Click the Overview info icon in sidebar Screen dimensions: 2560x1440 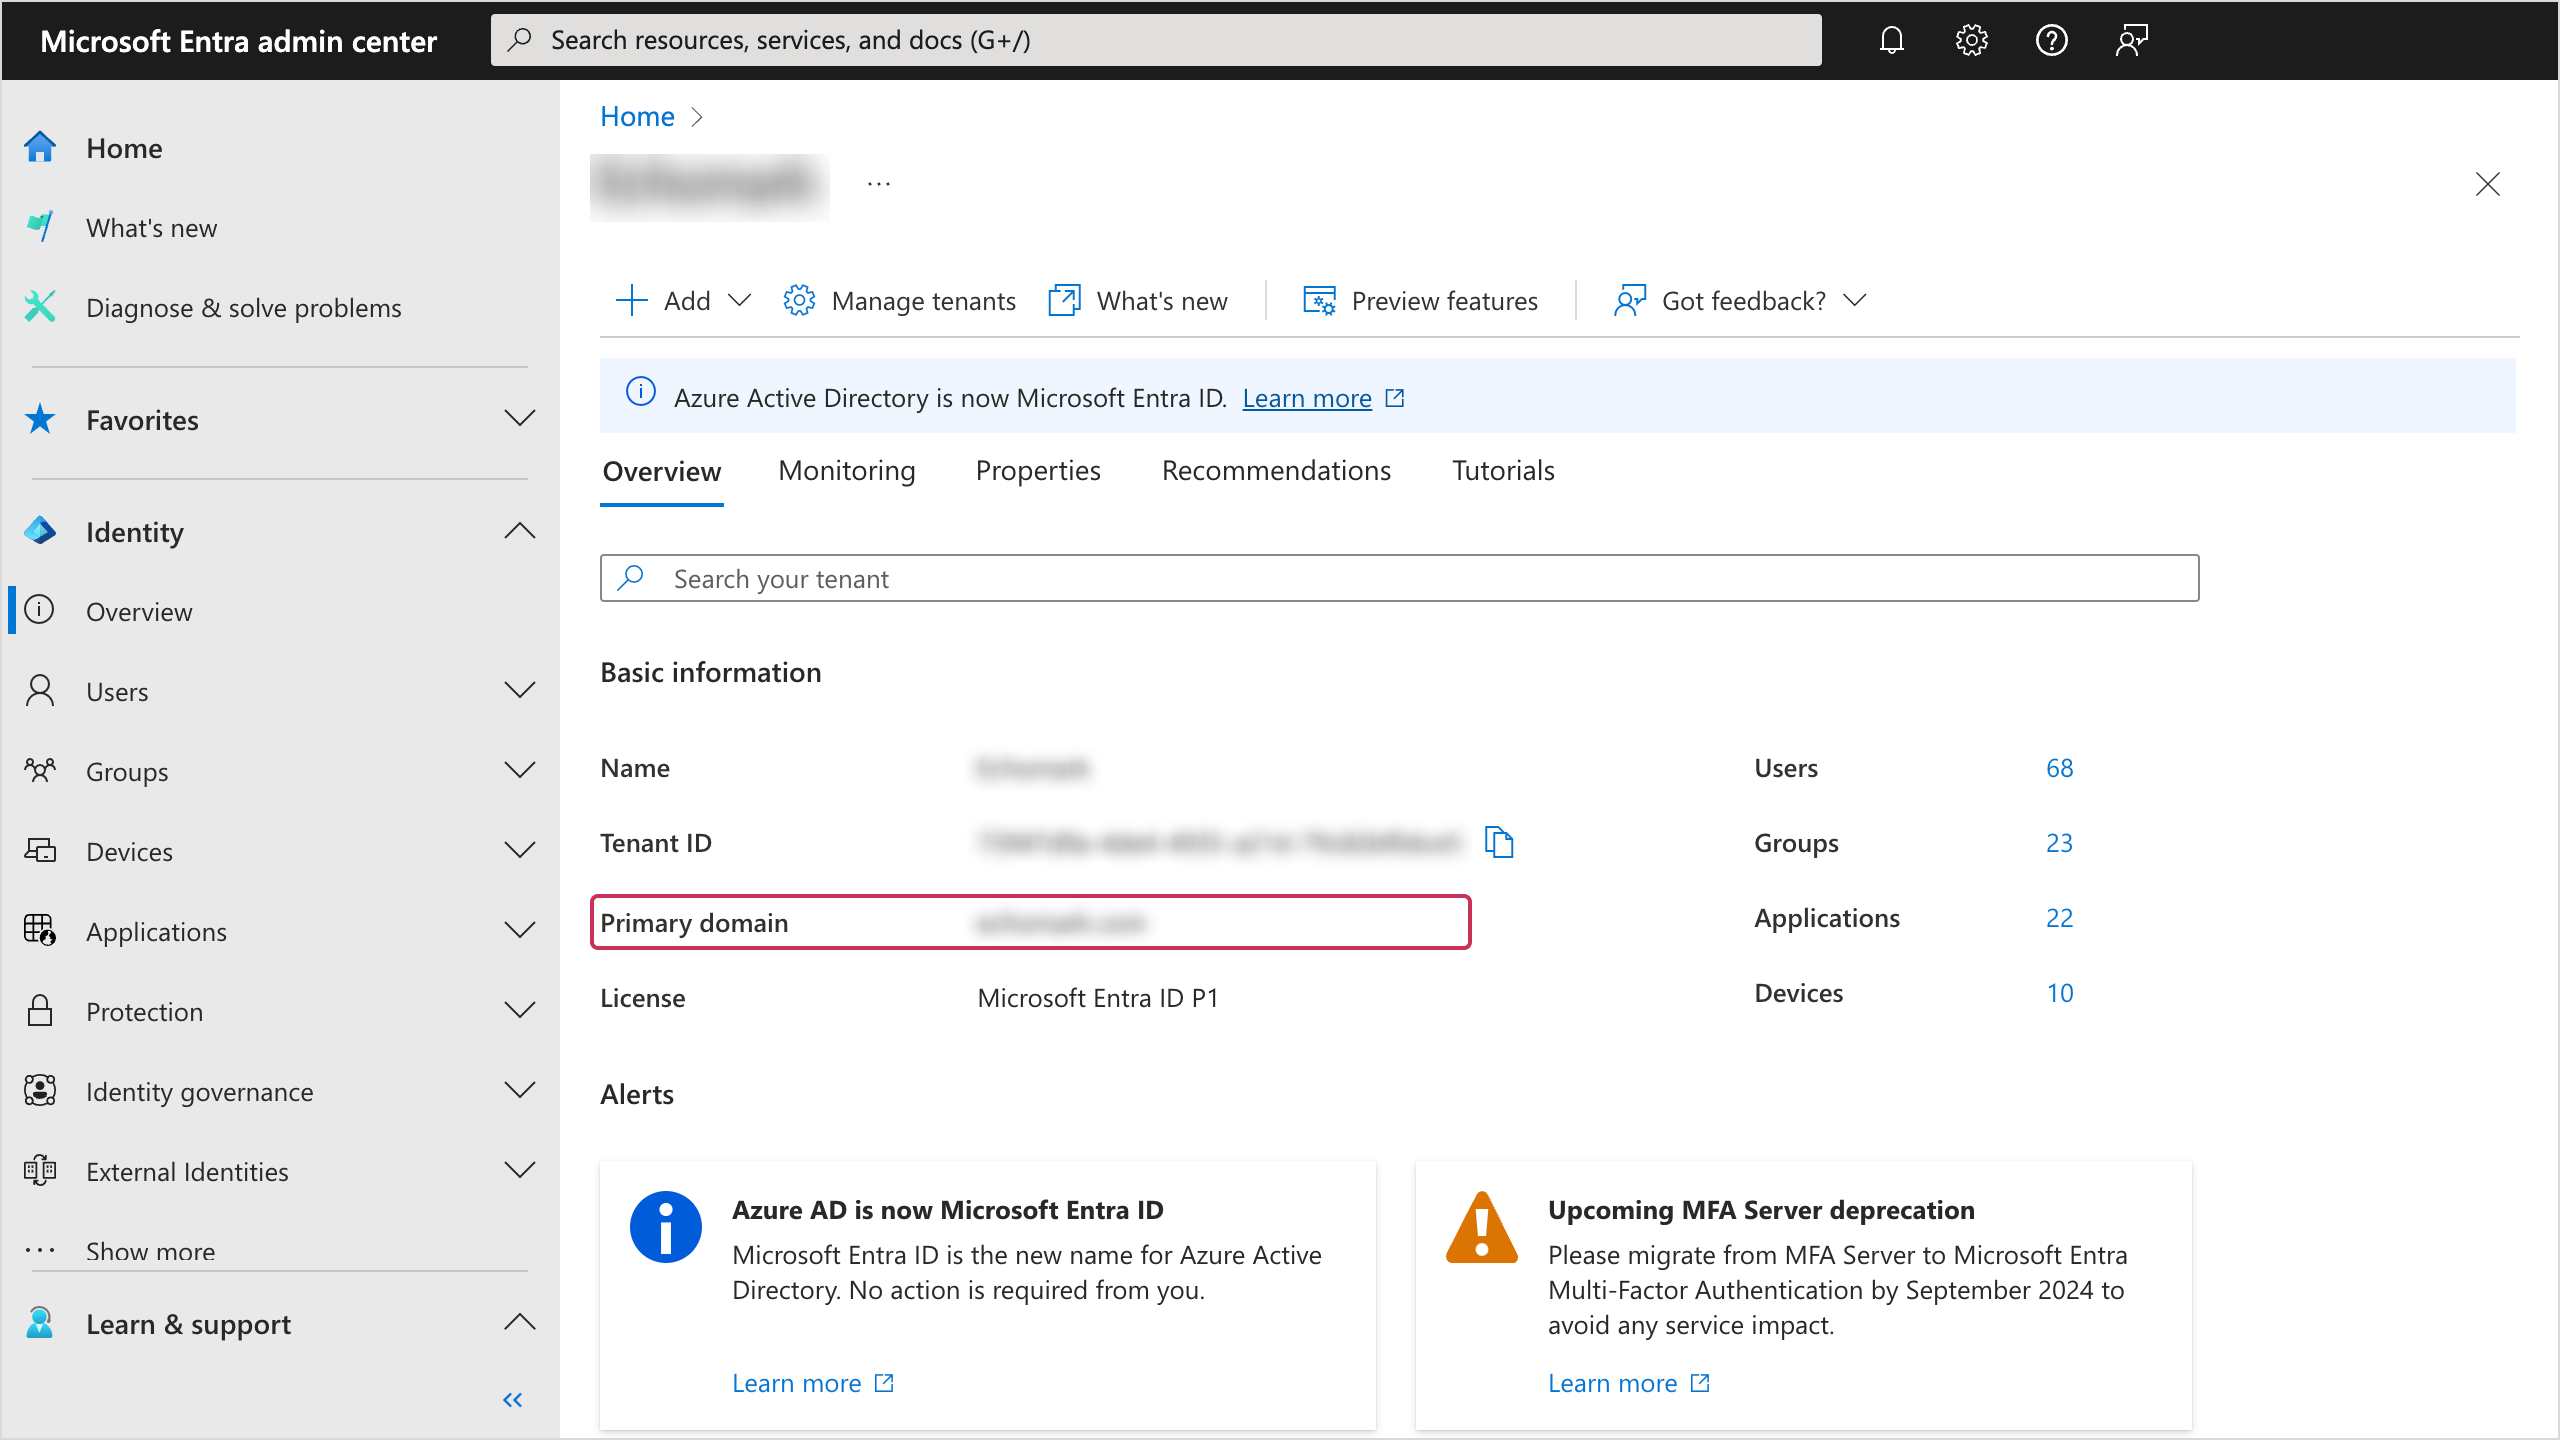point(40,610)
